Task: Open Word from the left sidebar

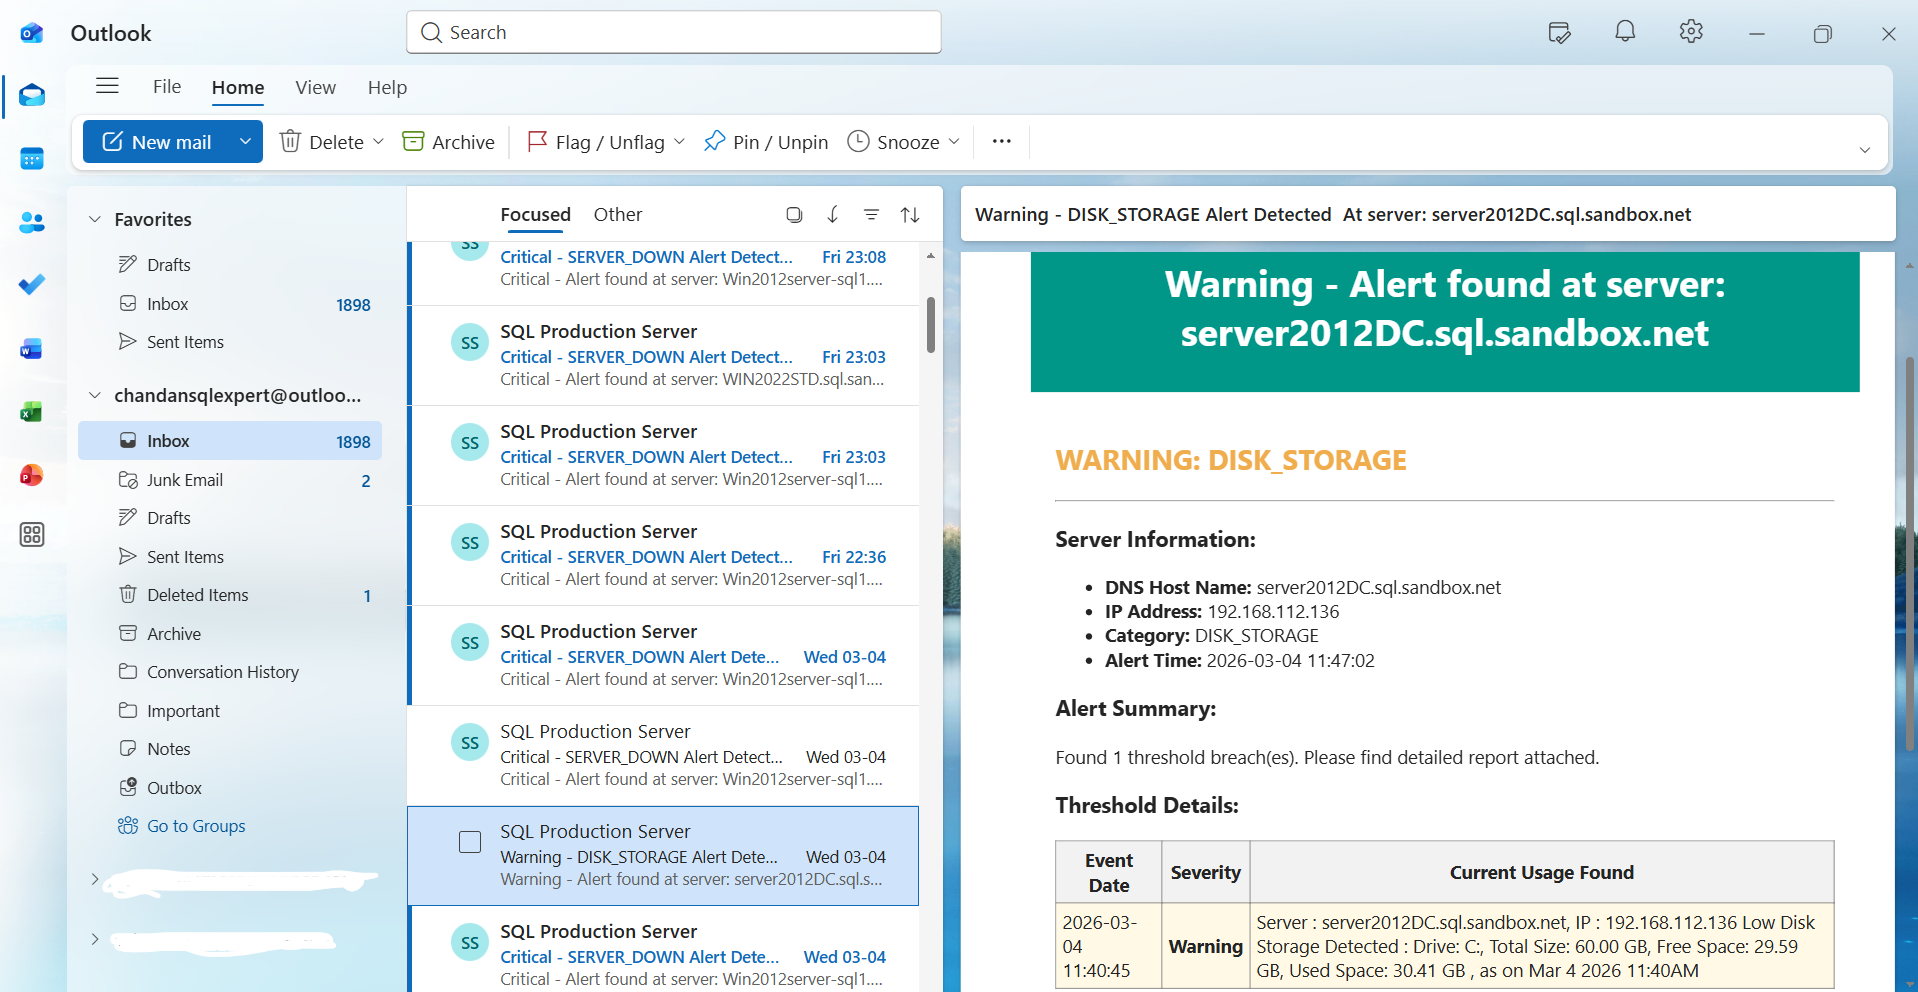Action: 31,348
